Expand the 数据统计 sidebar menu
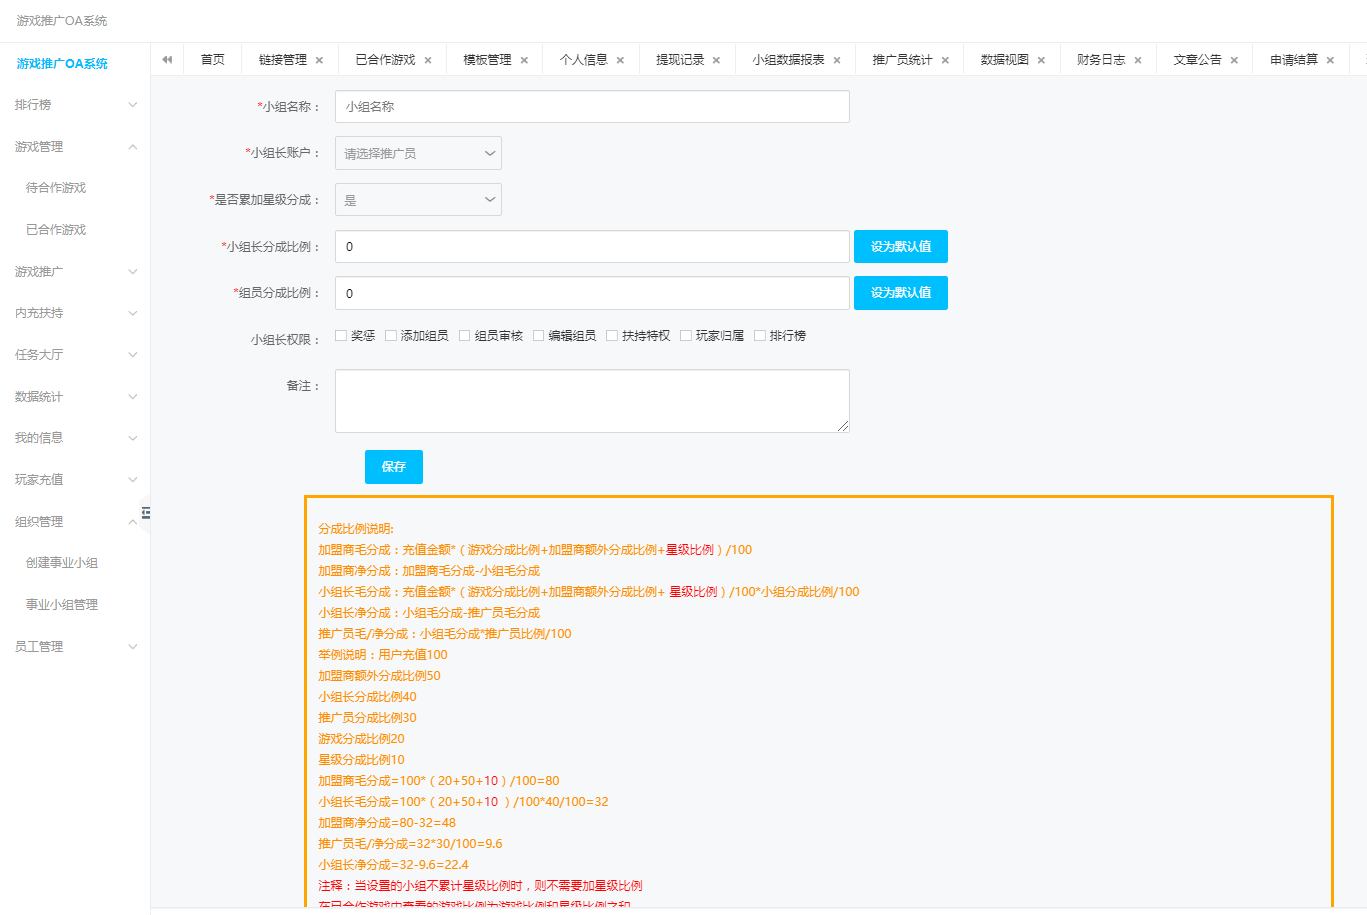The width and height of the screenshot is (1367, 915). [75, 397]
